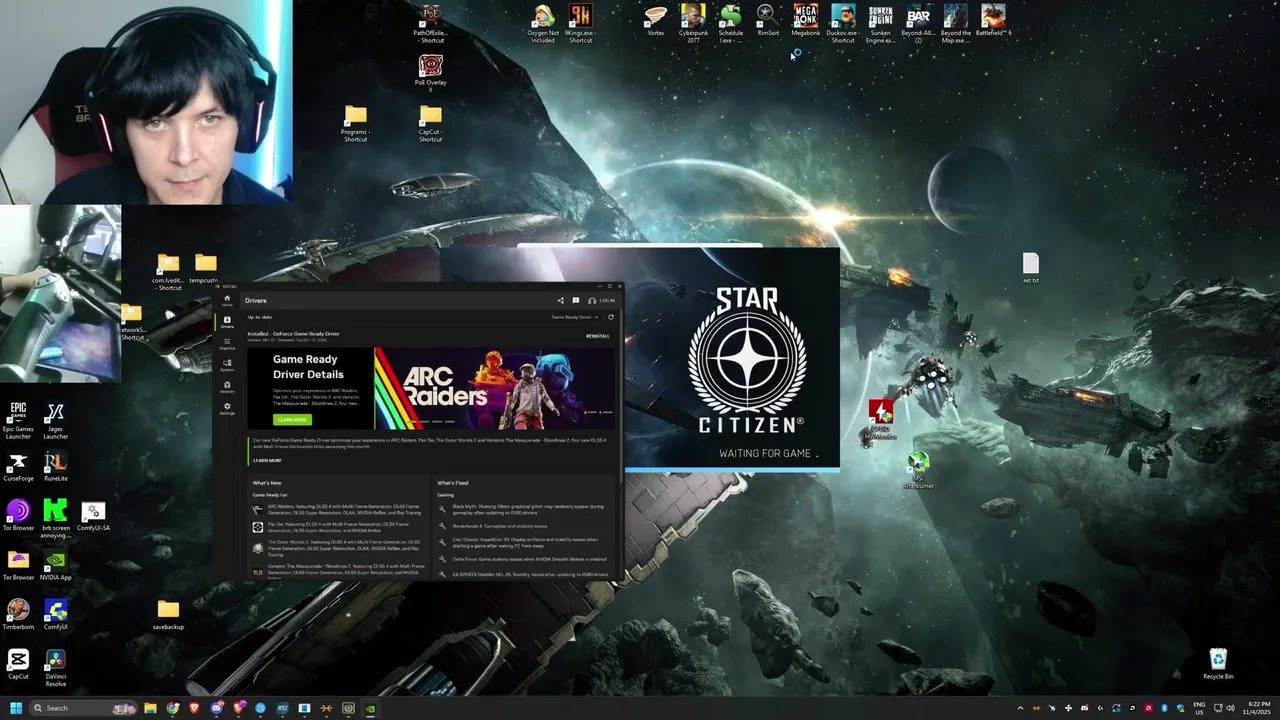This screenshot has height=720, width=1280.
Task: Open the System section in NVIDIA sidebar
Action: click(x=227, y=365)
